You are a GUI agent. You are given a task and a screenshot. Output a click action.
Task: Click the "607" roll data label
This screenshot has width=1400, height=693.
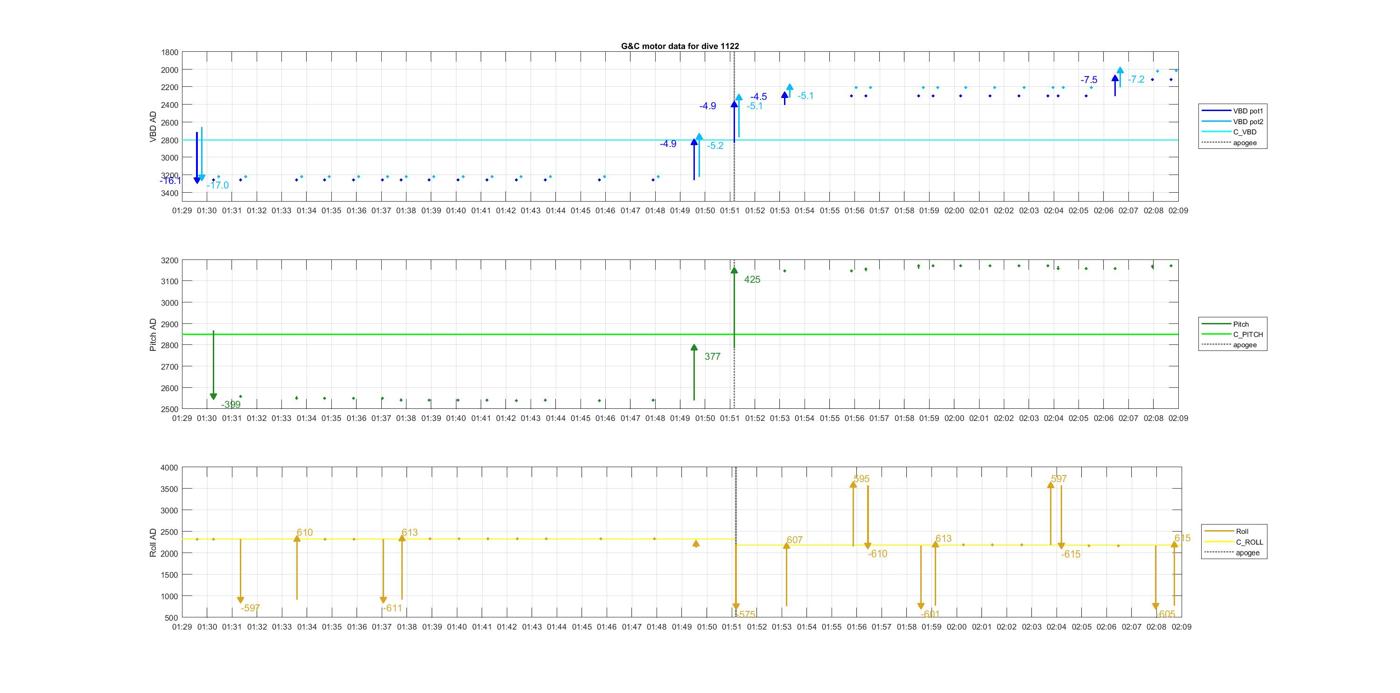coord(795,540)
